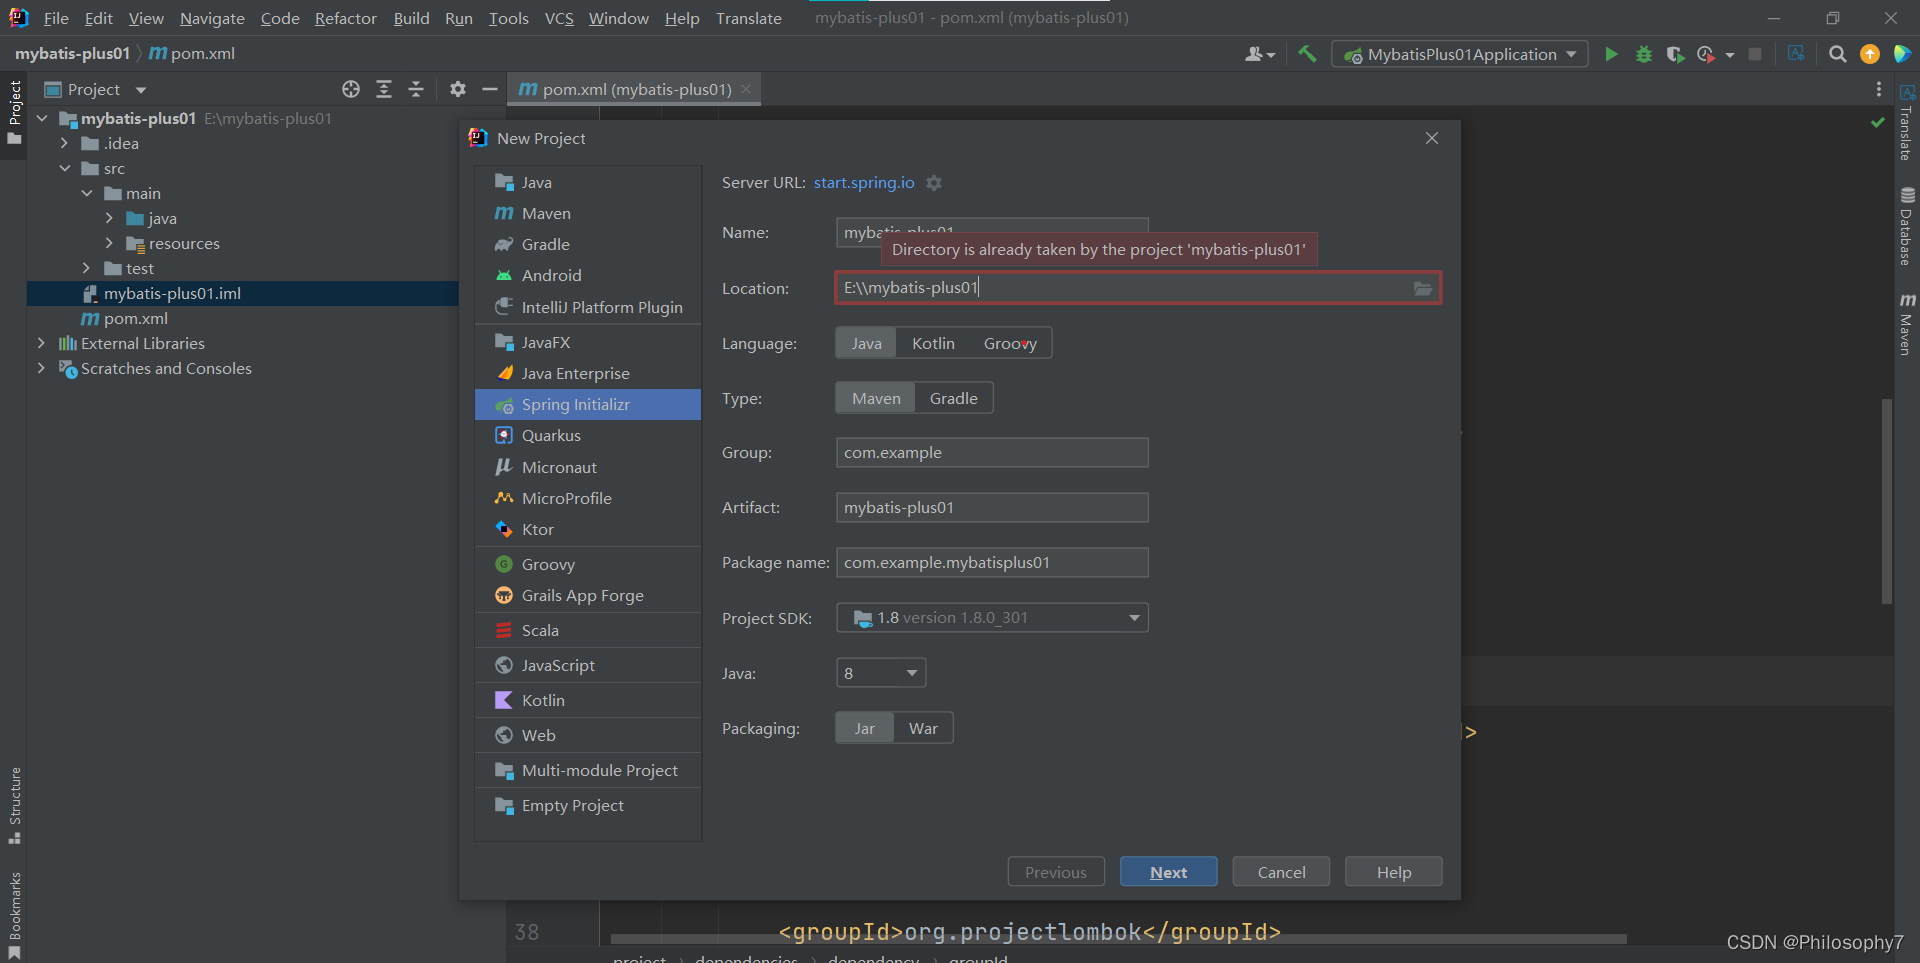Collapse the src folder in project tree
This screenshot has width=1920, height=963.
point(65,168)
